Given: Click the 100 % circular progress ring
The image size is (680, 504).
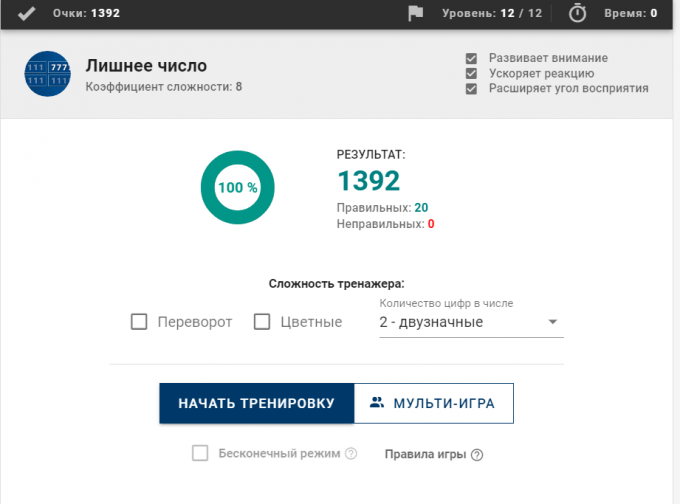Looking at the screenshot, I should point(238,187).
